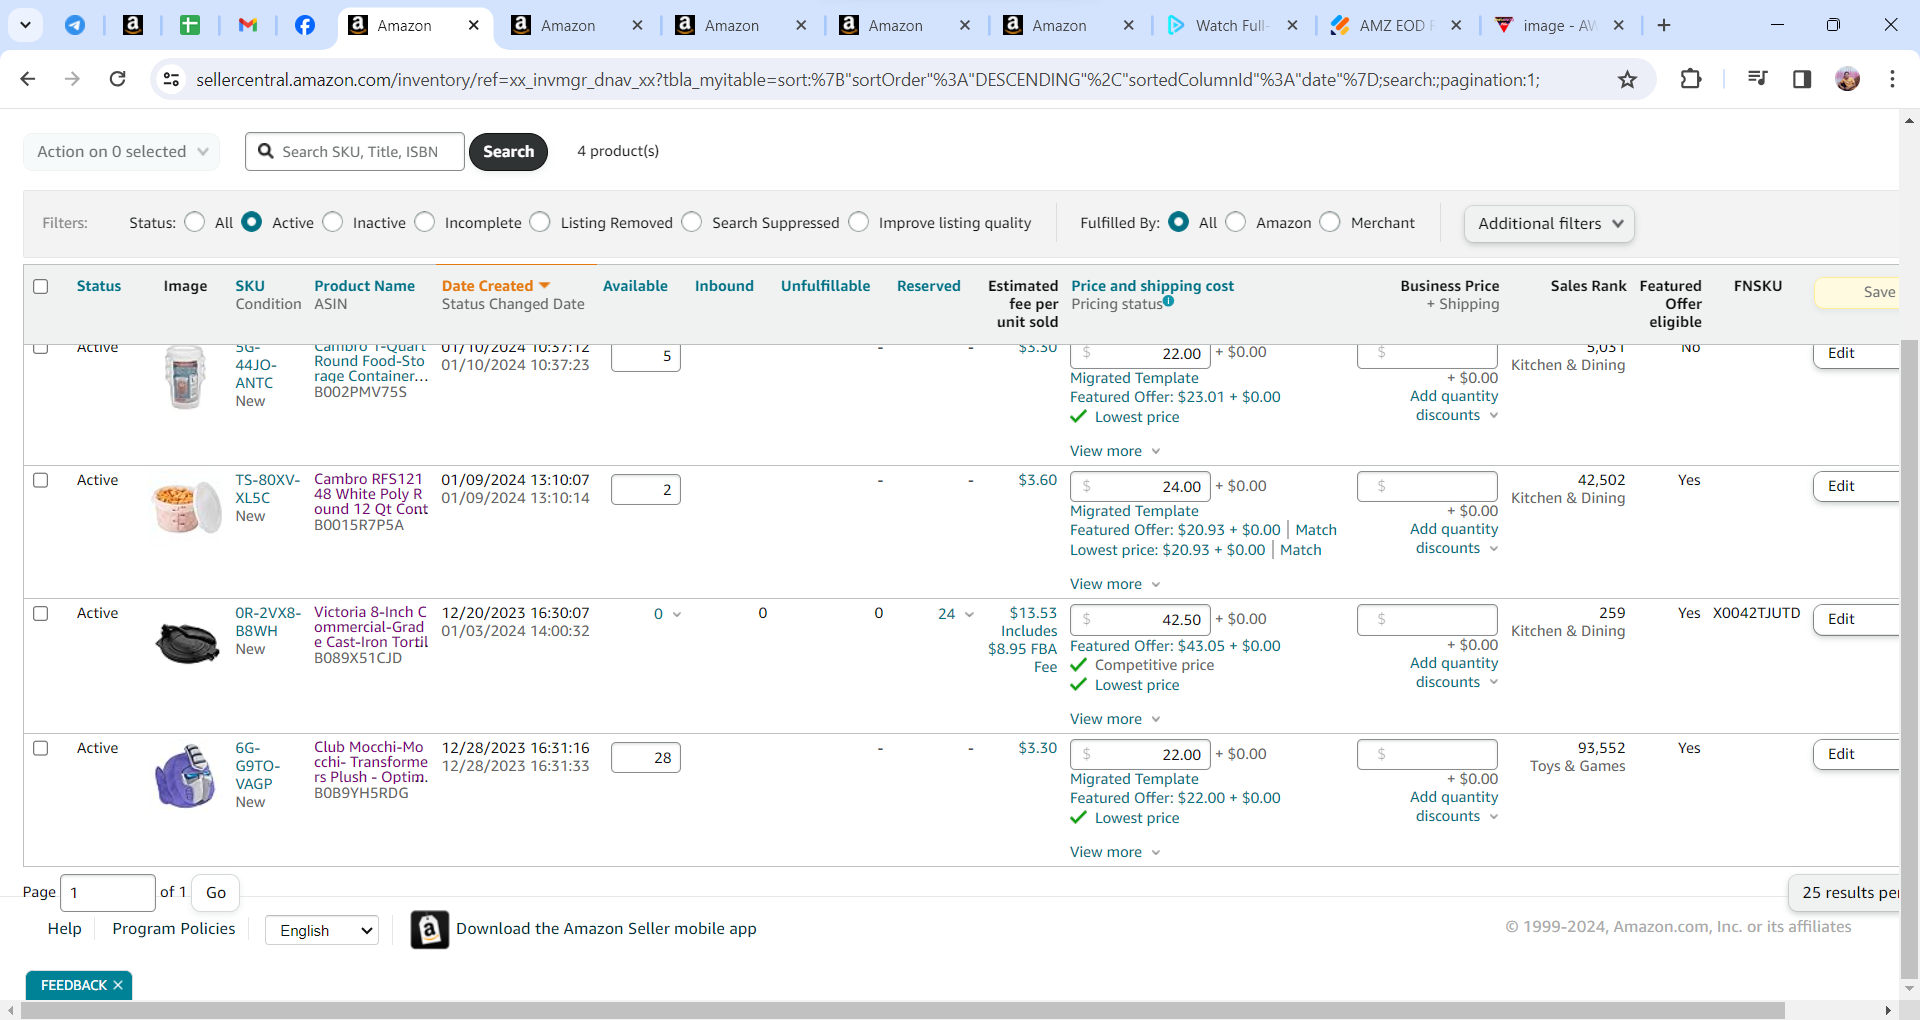1920x1020 pixels.
Task: Click the Pricing status info icon
Action: click(1168, 301)
